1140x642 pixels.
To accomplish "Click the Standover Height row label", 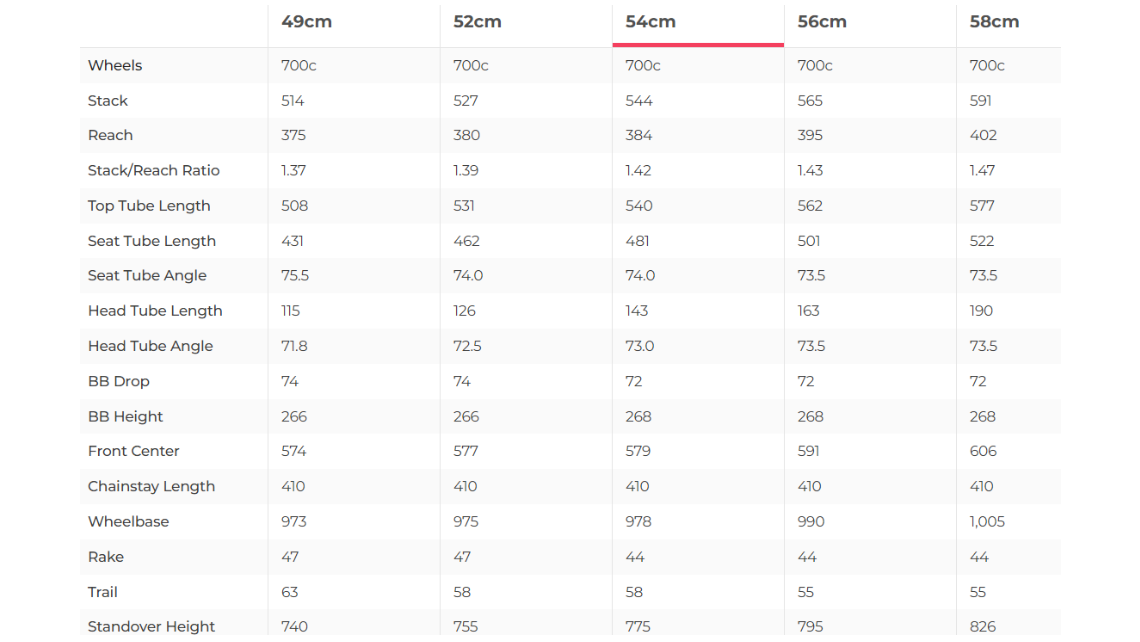I will [151, 627].
